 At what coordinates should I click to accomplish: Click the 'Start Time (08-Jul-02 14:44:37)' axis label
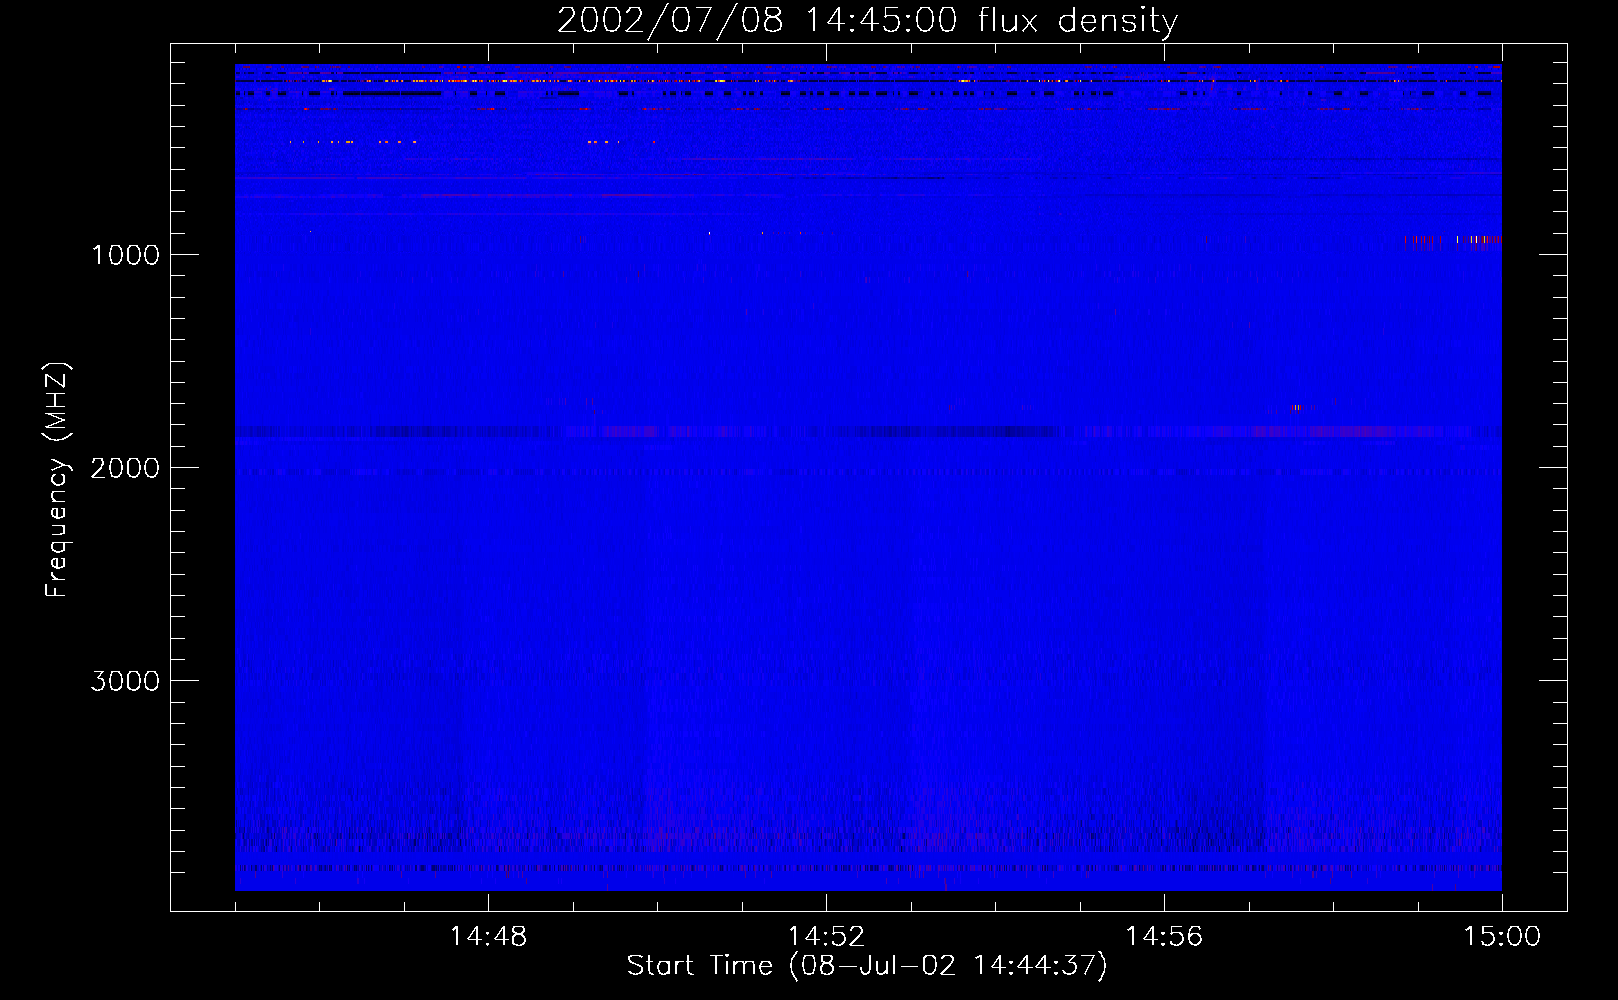867,966
